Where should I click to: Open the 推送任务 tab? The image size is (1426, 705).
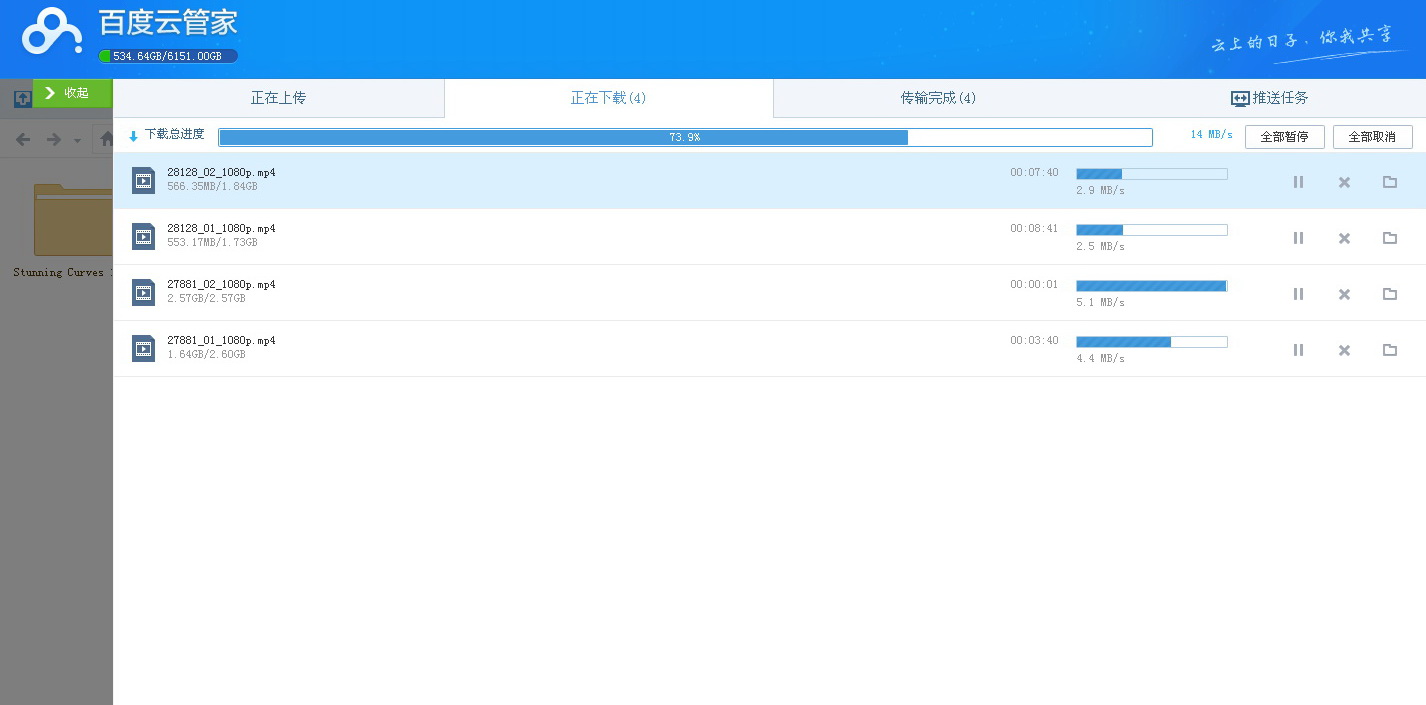click(1269, 98)
